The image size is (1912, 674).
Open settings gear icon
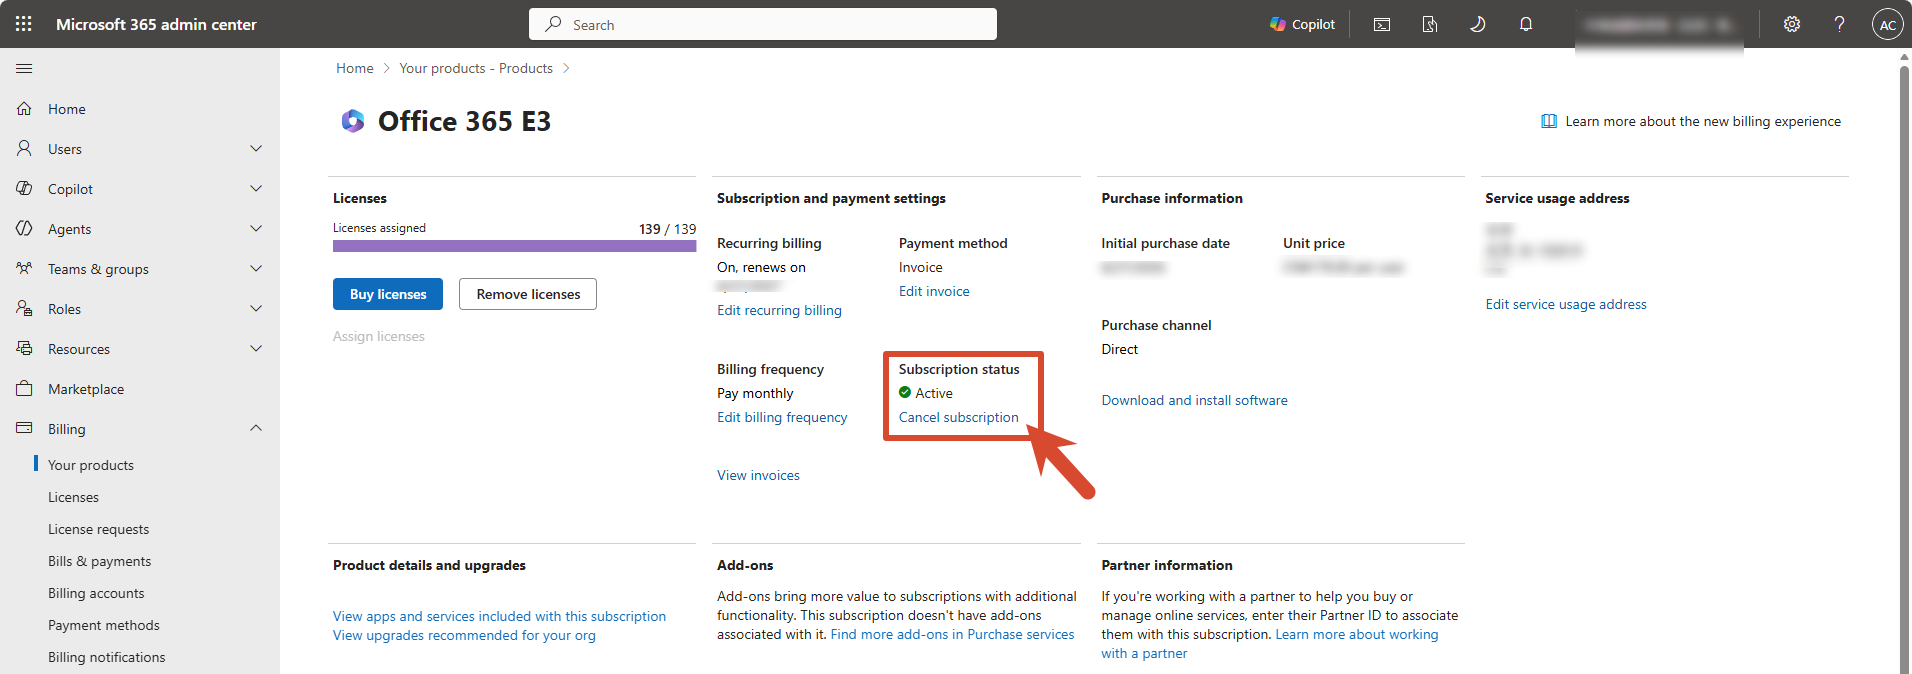click(1792, 24)
